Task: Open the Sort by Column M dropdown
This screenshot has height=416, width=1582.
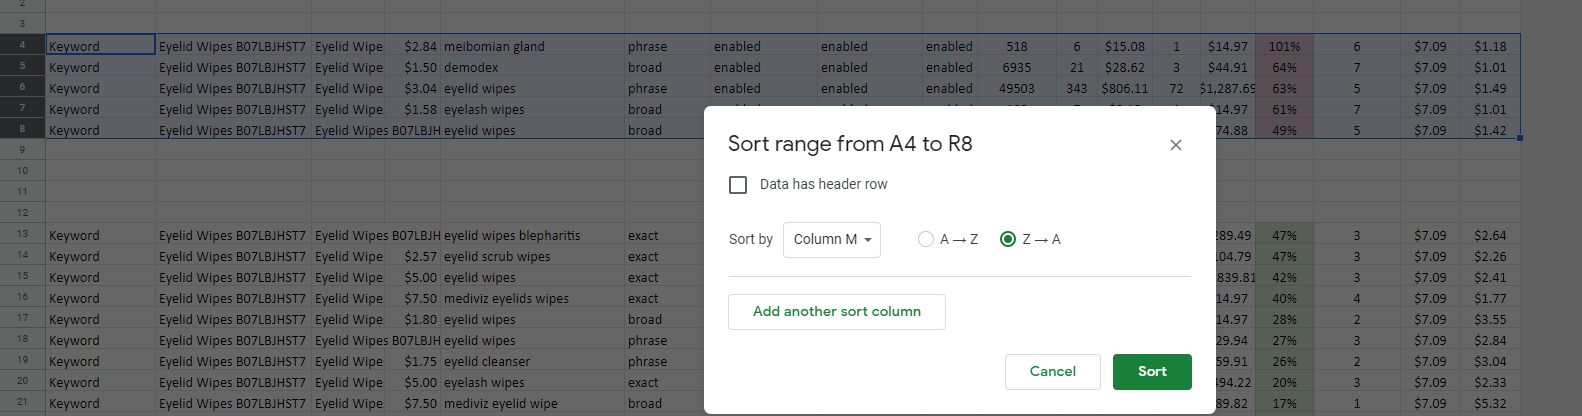Action: (x=831, y=240)
